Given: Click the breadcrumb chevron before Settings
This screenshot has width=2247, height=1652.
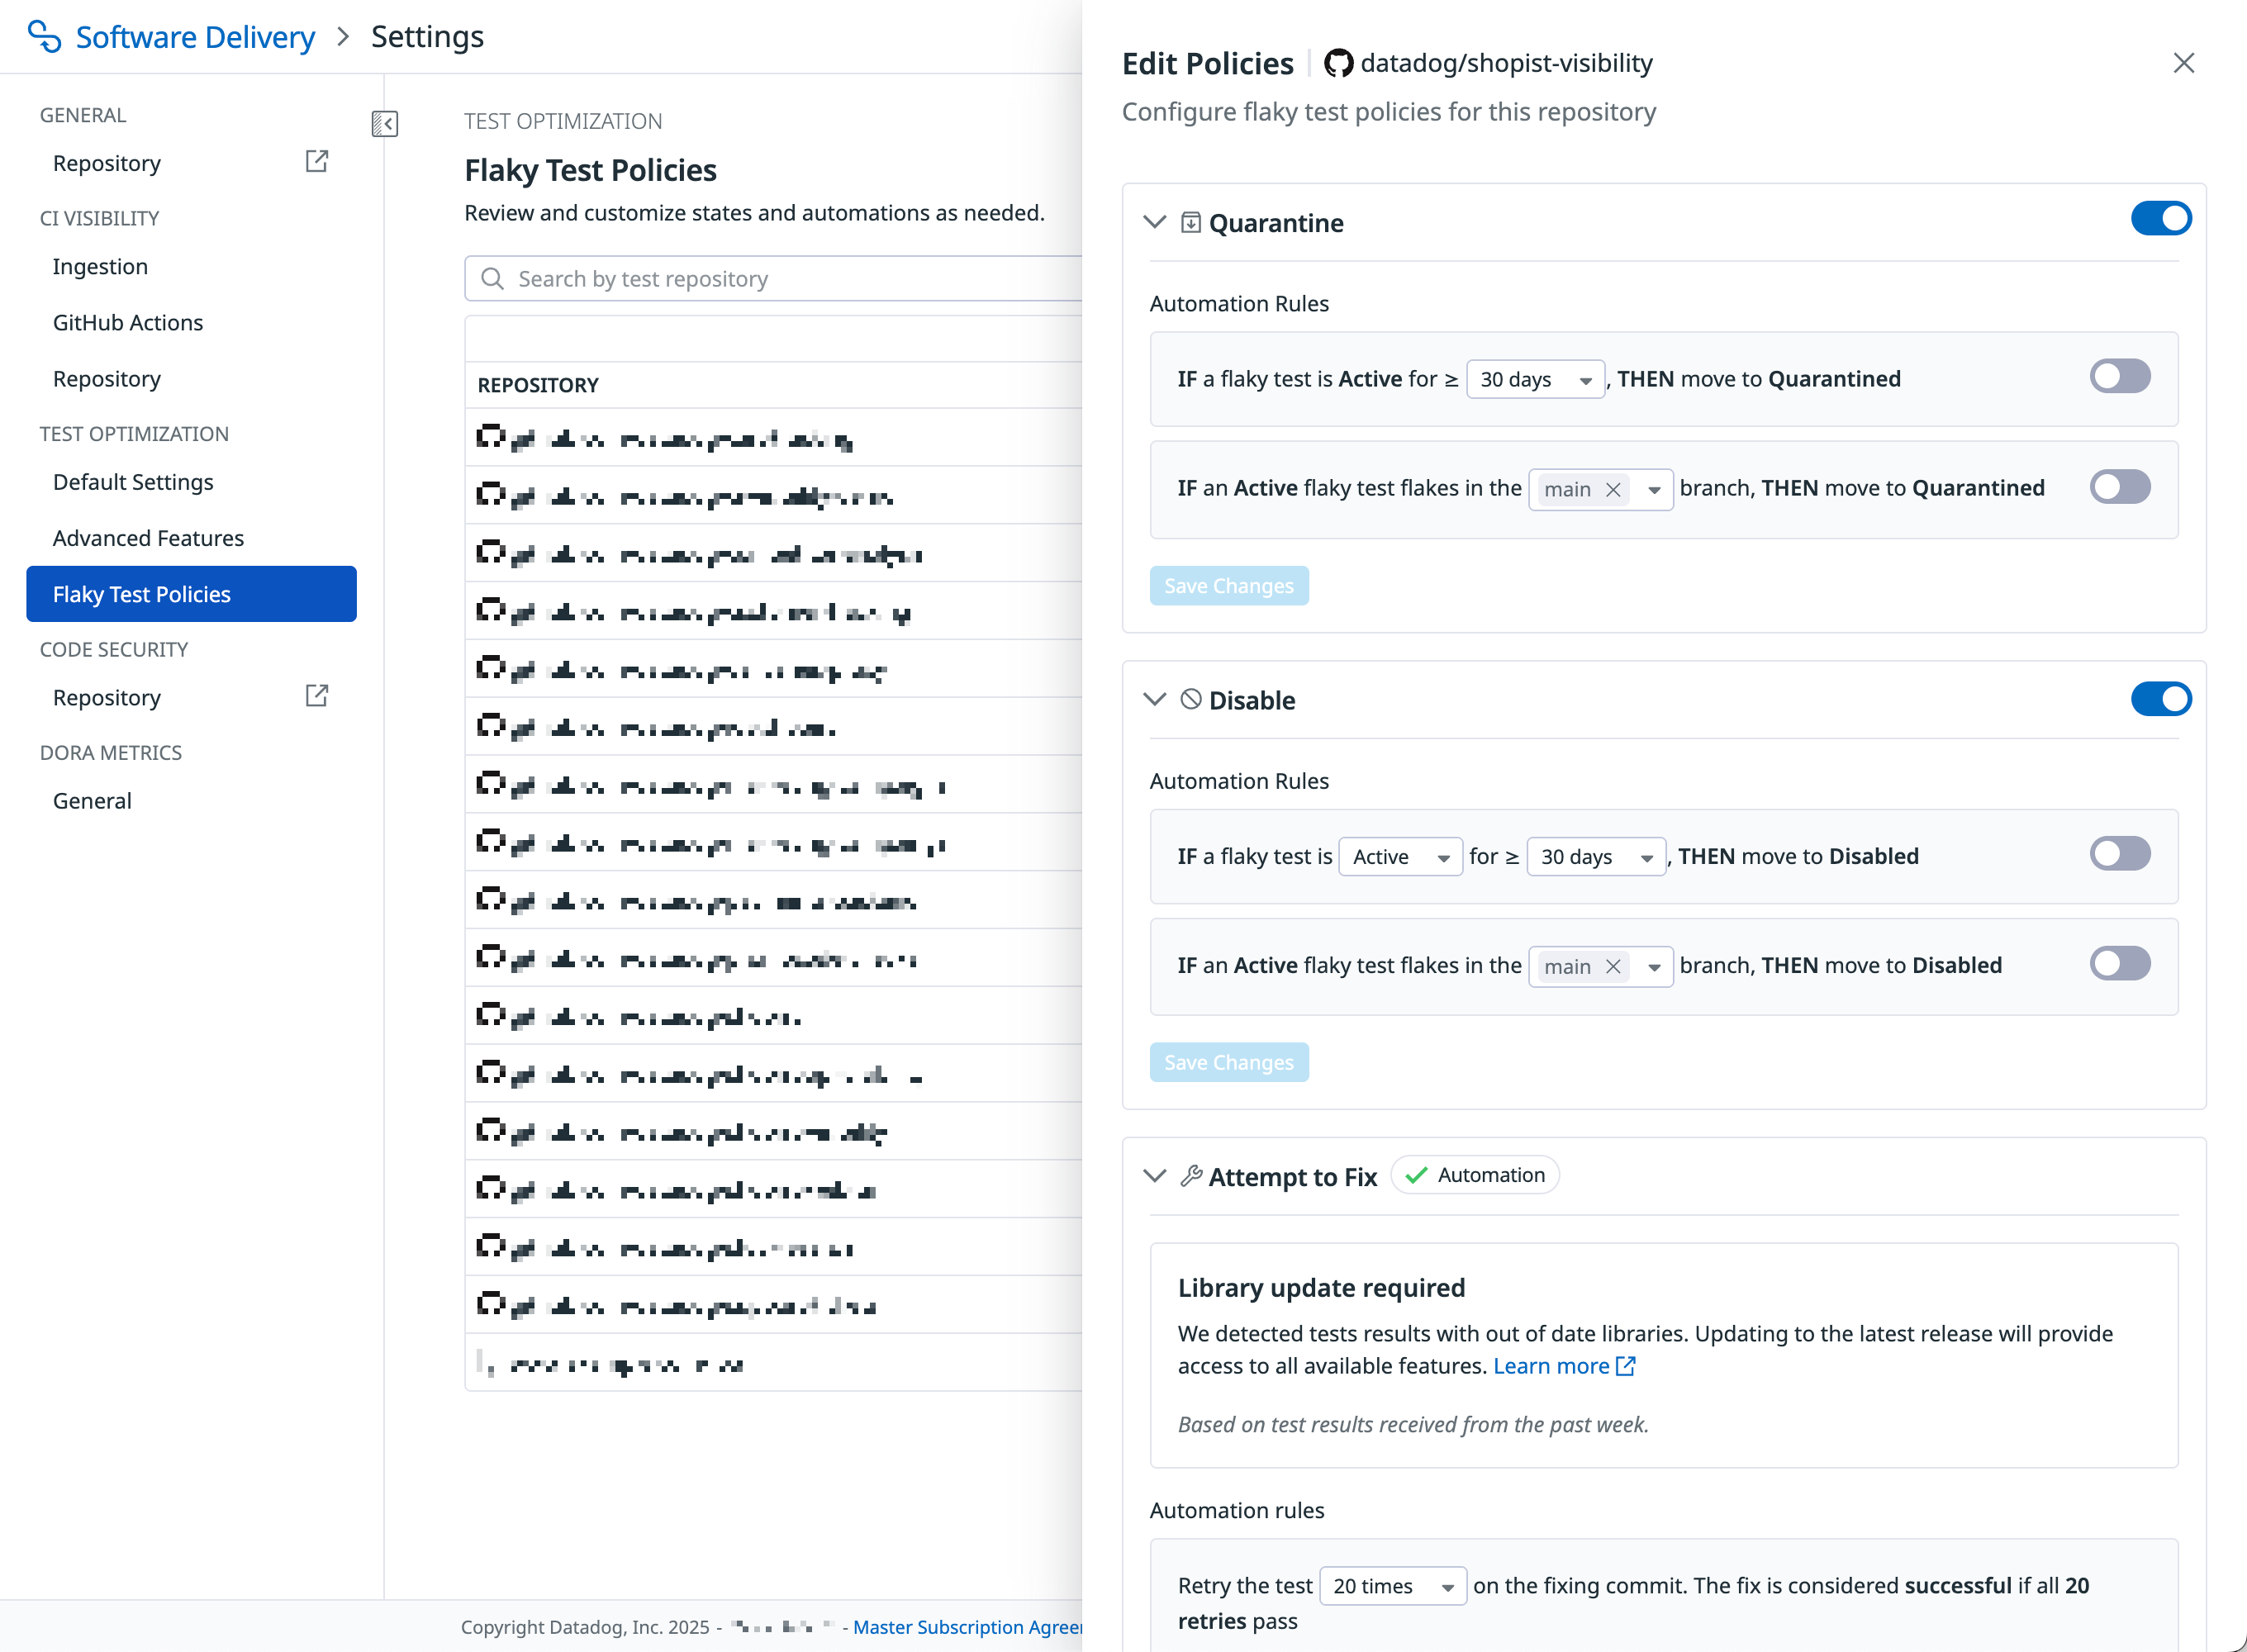Looking at the screenshot, I should point(343,37).
